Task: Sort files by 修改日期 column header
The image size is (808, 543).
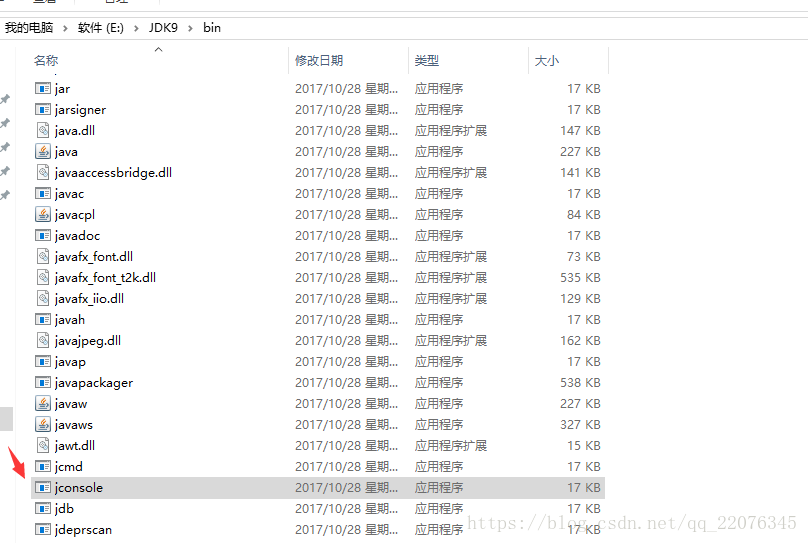Action: tap(319, 61)
